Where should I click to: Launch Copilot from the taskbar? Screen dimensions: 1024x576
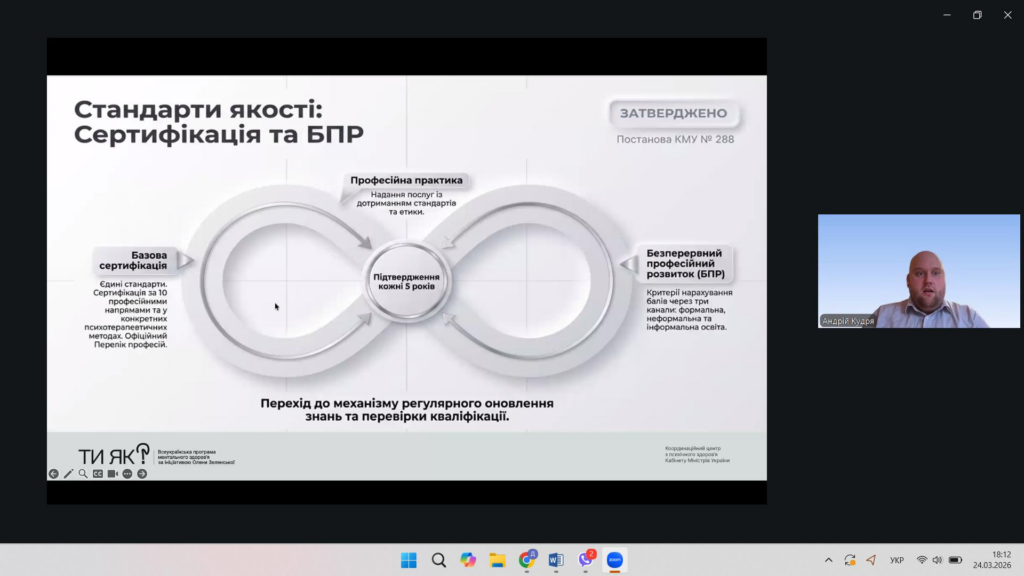coord(468,560)
